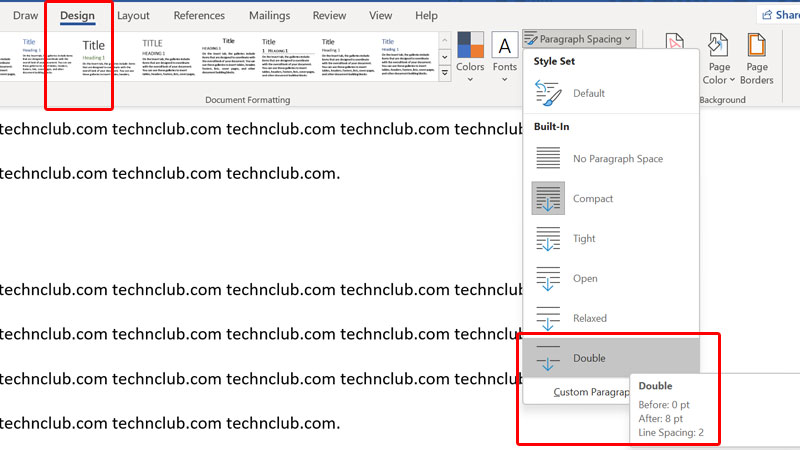Click the Watermark icon
Image resolution: width=800 pixels, height=450 pixels.
coord(674,42)
